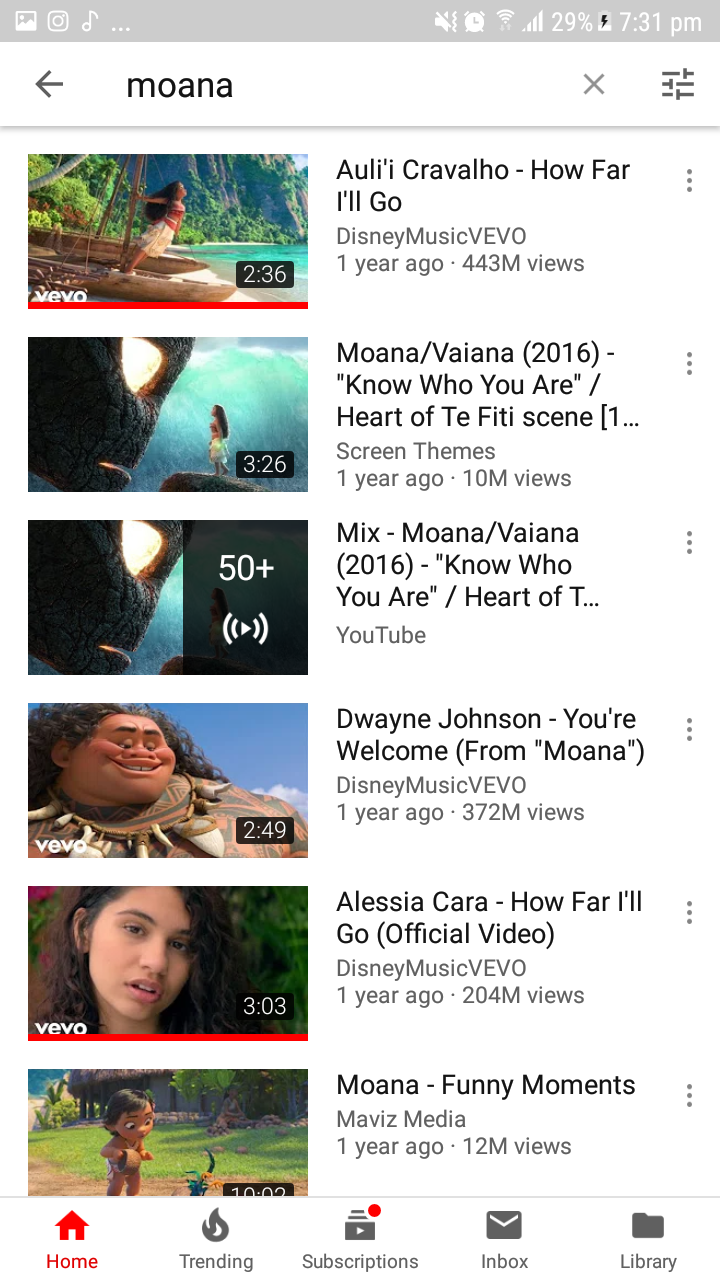Open options for Dwayne Johnson You're Welcome
Screen dimensions: 720x1280
pyautogui.click(x=689, y=730)
